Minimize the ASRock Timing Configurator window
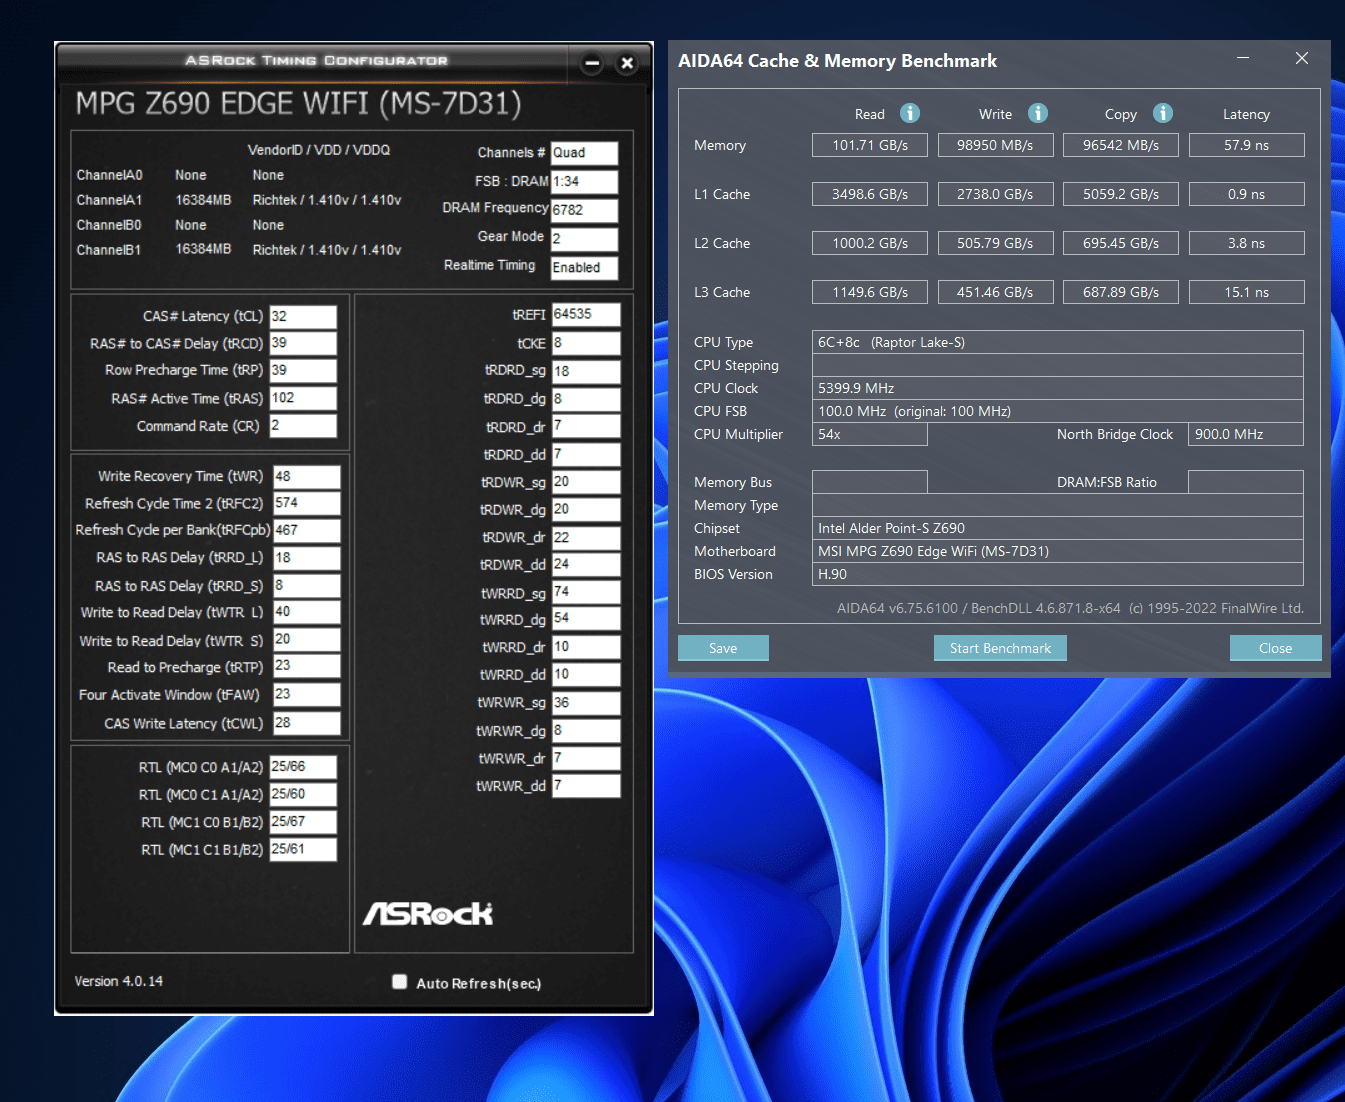1345x1102 pixels. pyautogui.click(x=592, y=63)
